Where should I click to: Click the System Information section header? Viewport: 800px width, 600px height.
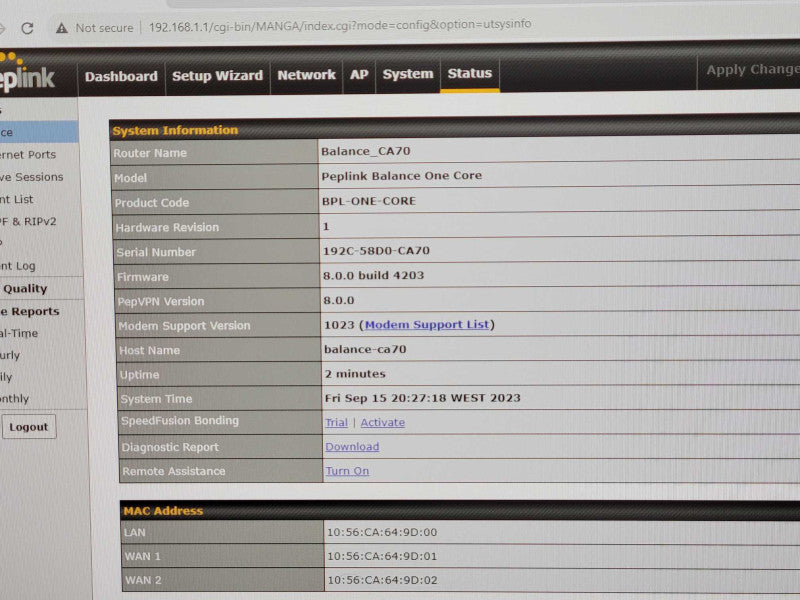[x=175, y=130]
